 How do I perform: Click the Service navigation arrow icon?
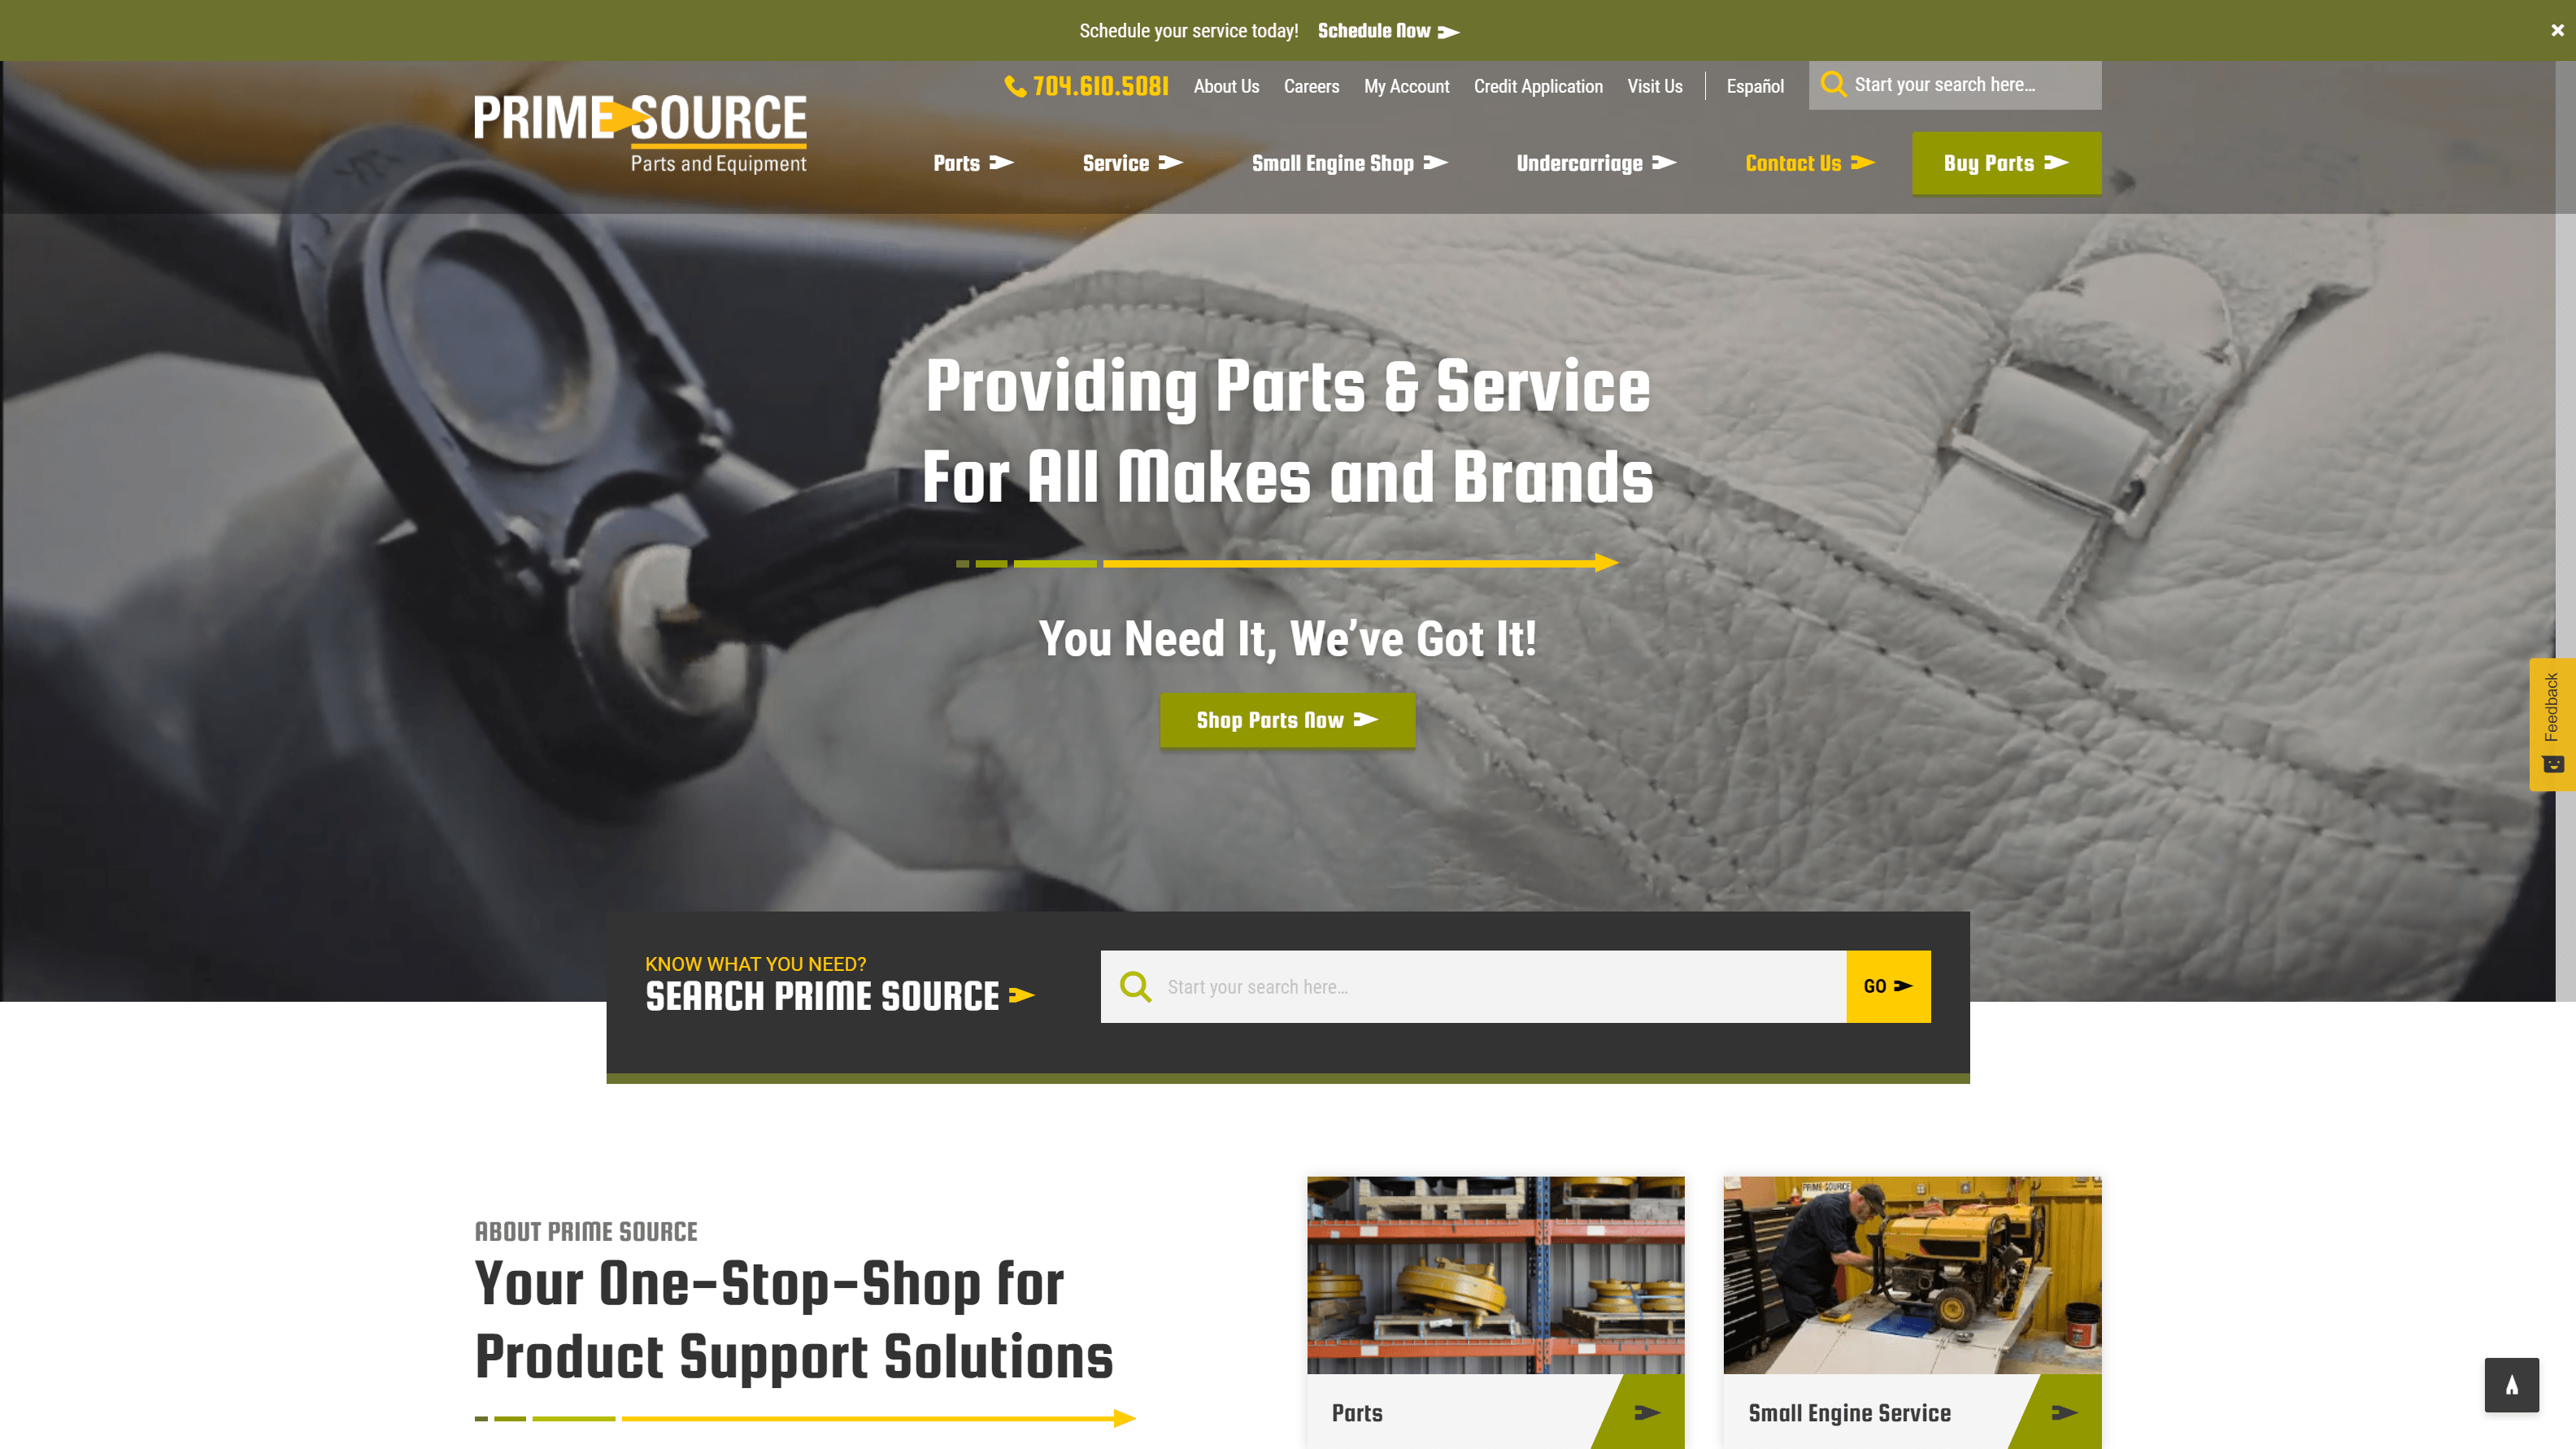pos(1169,163)
